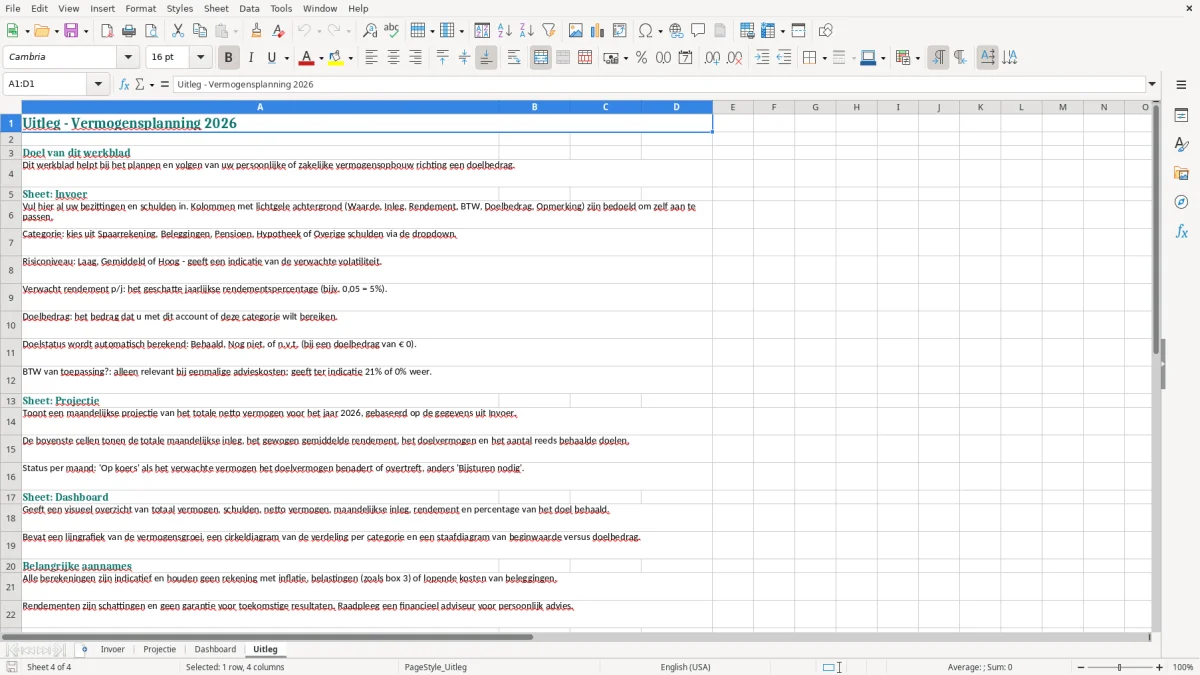
Task: Toggle Italic formatting
Action: (x=251, y=58)
